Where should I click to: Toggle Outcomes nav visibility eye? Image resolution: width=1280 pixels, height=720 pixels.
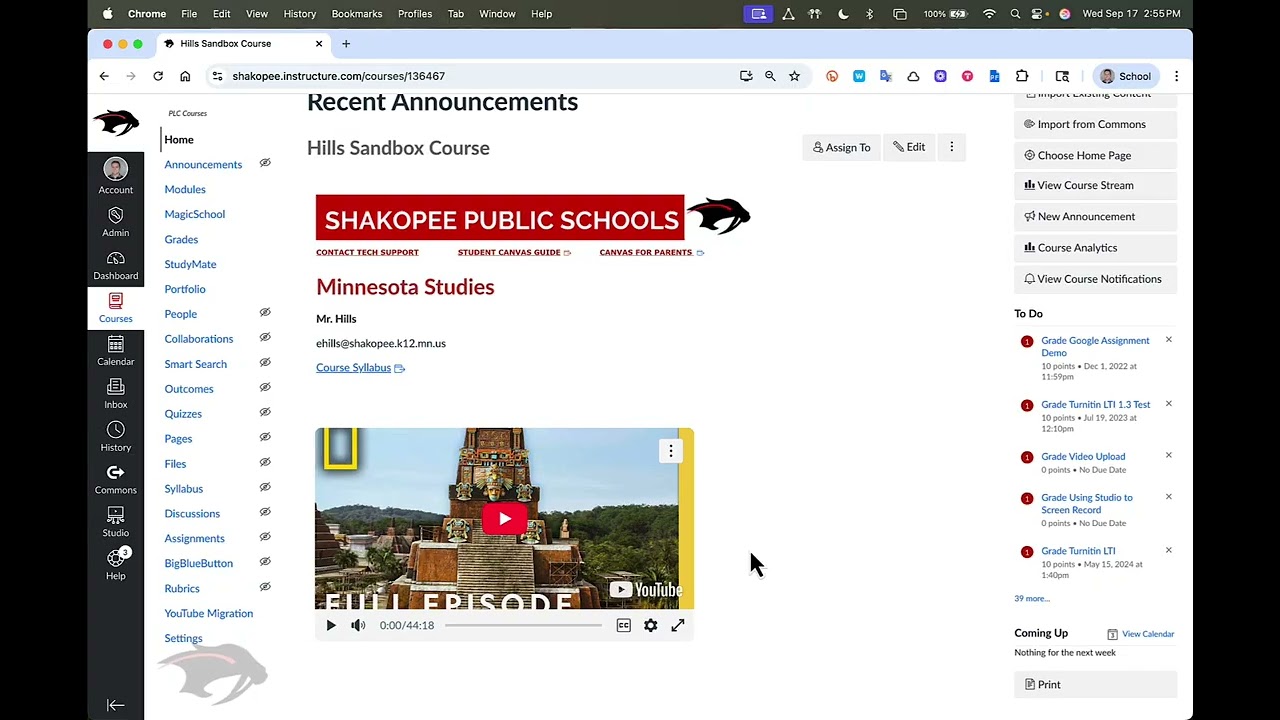tap(265, 388)
